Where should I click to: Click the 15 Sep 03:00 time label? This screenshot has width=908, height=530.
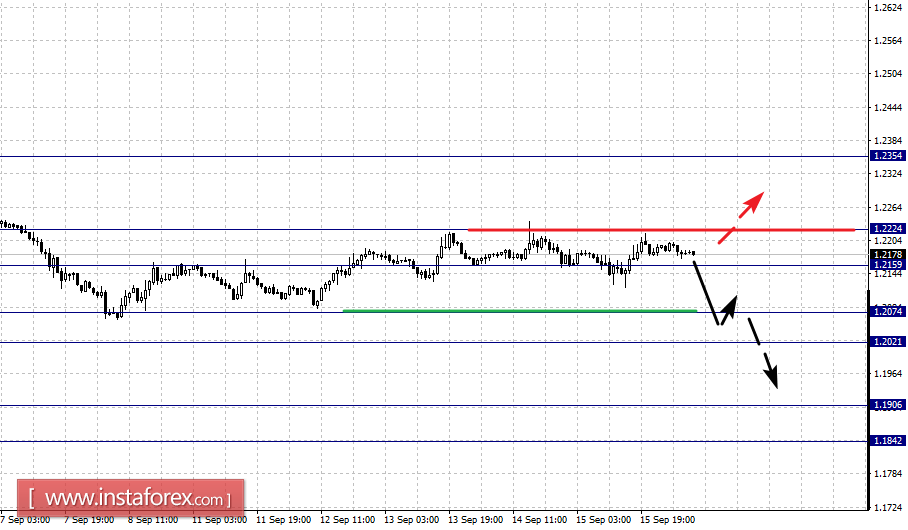(x=603, y=520)
